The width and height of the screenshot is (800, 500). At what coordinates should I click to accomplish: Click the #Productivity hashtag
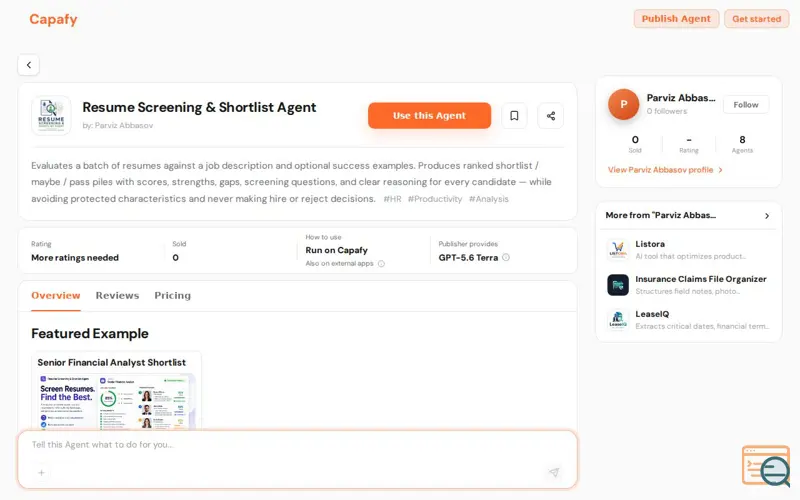(435, 199)
